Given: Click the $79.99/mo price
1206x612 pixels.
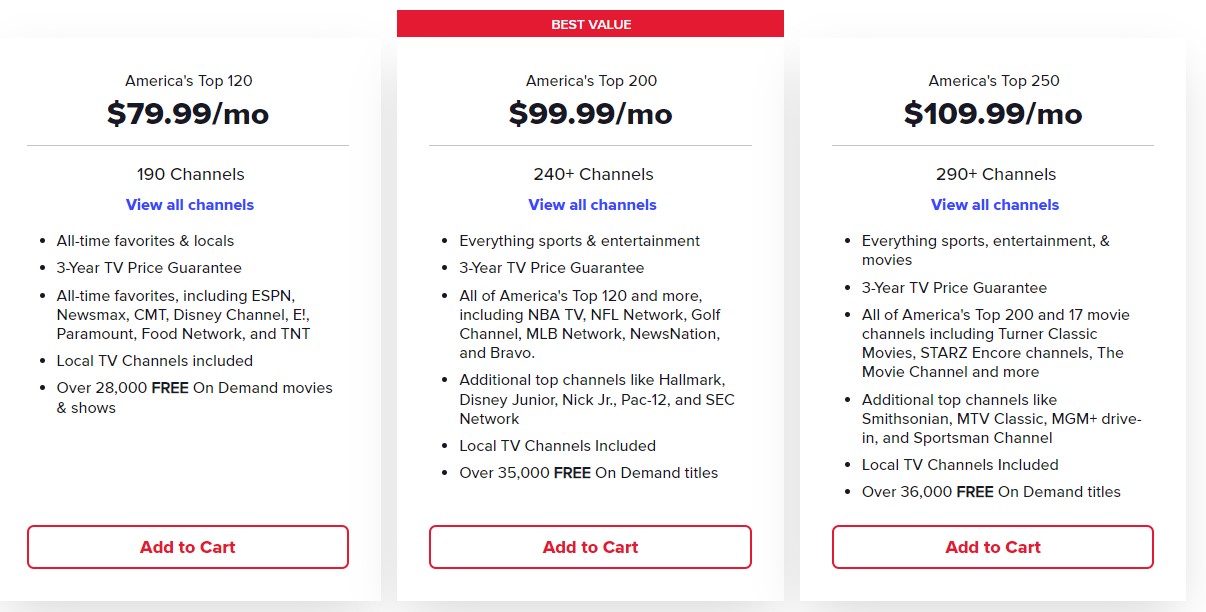Looking at the screenshot, I should 188,114.
